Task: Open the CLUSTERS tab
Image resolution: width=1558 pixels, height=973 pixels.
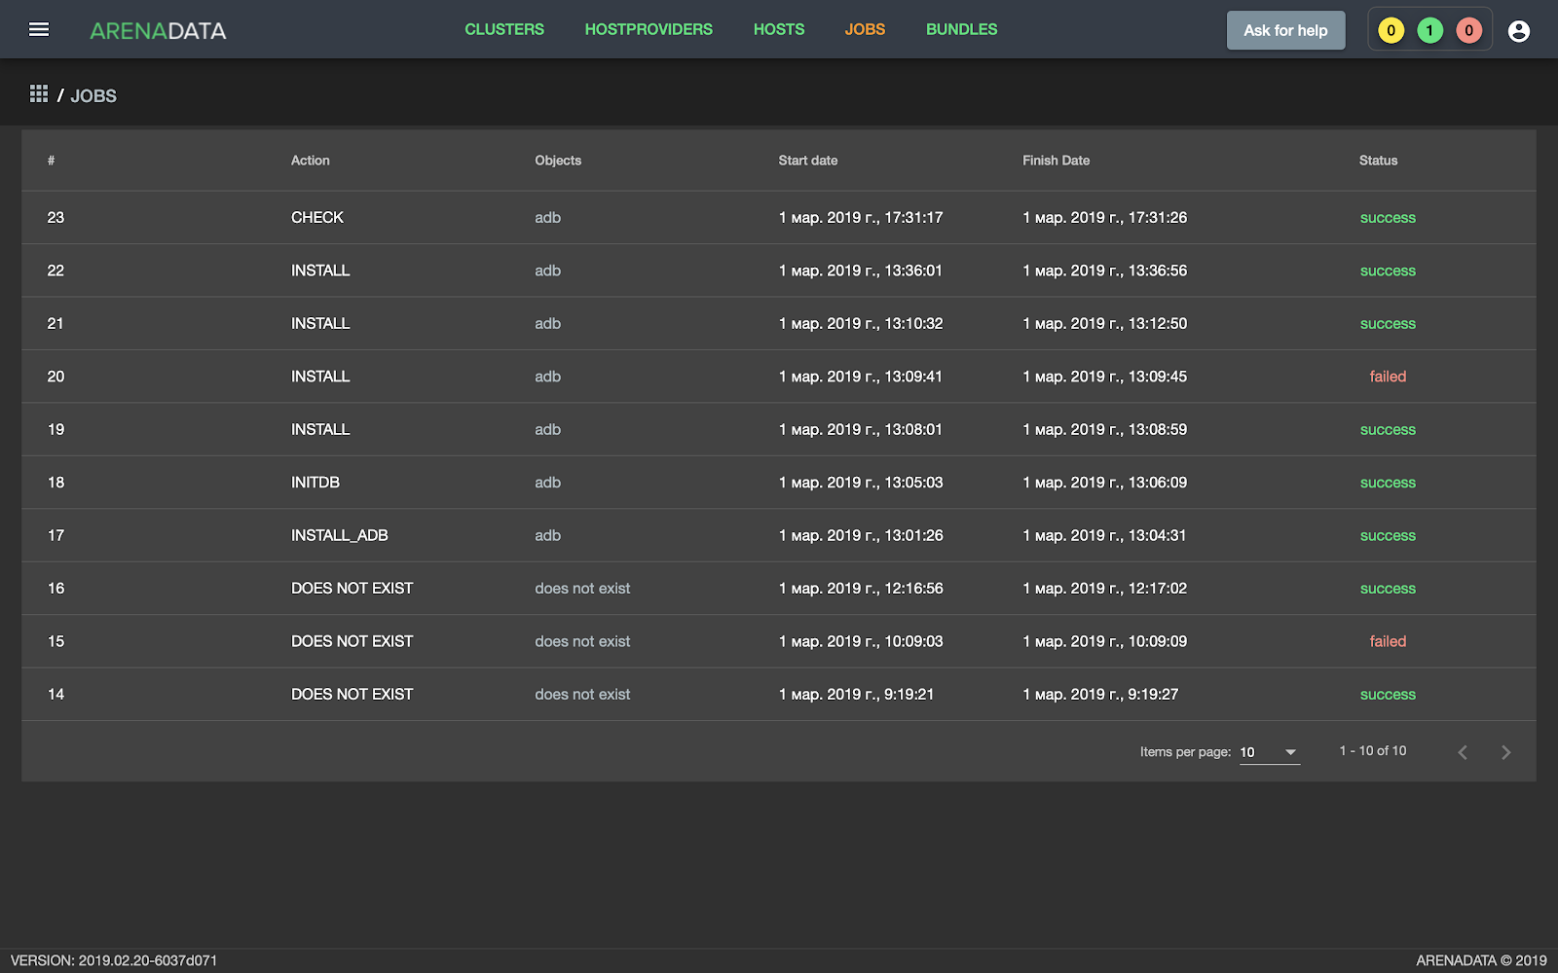Action: click(504, 30)
